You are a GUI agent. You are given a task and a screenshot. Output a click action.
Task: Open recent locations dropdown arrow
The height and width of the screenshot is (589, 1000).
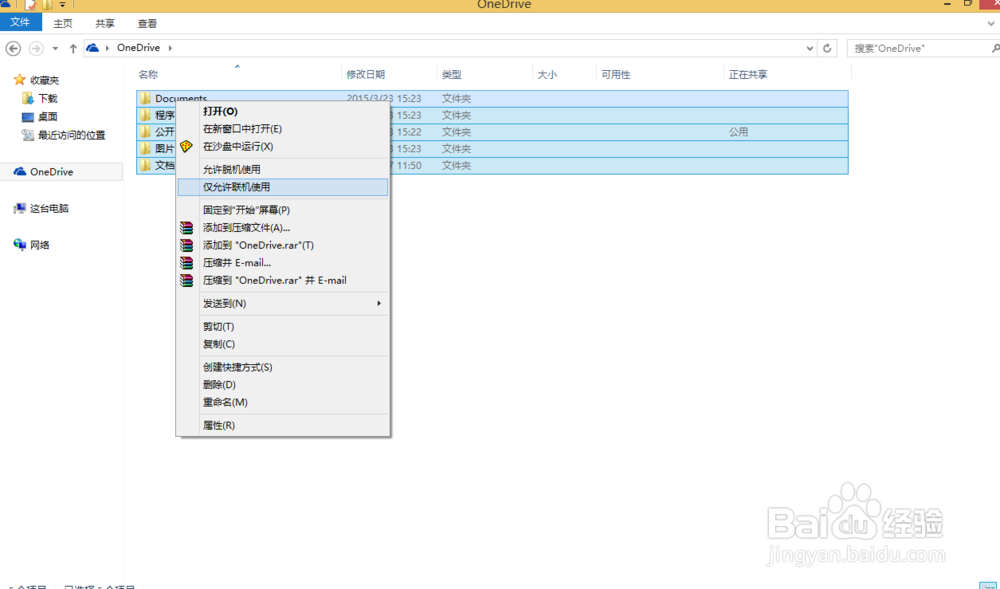pyautogui.click(x=55, y=48)
